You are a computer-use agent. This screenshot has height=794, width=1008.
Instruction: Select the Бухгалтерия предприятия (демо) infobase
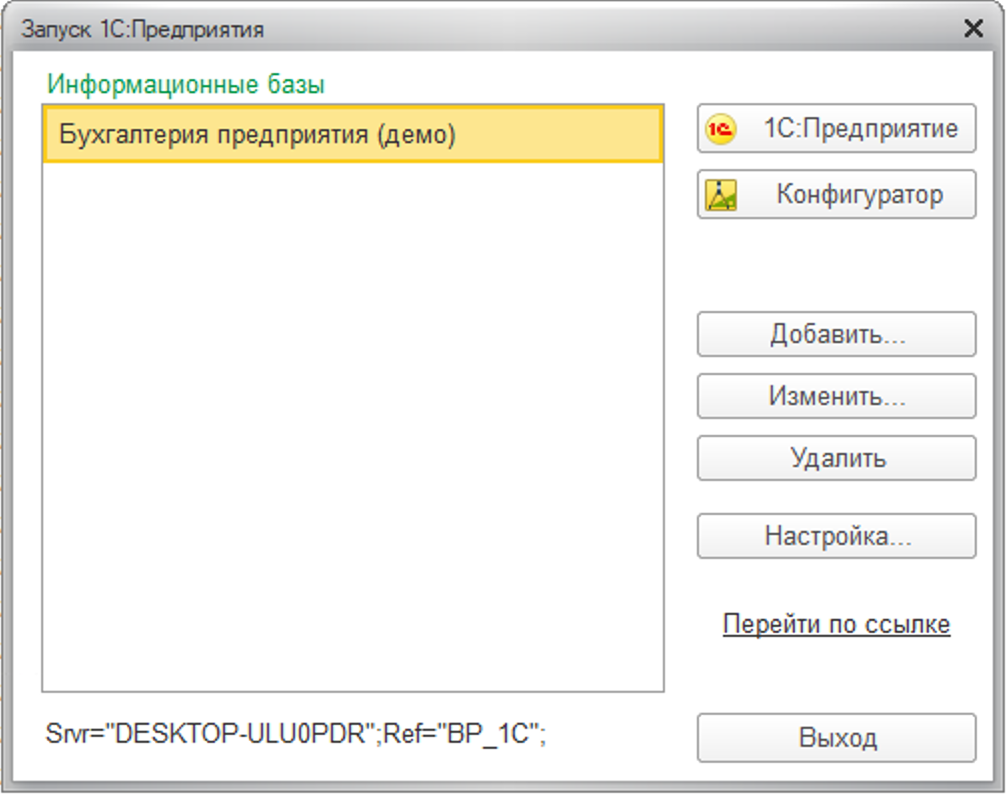click(x=353, y=134)
